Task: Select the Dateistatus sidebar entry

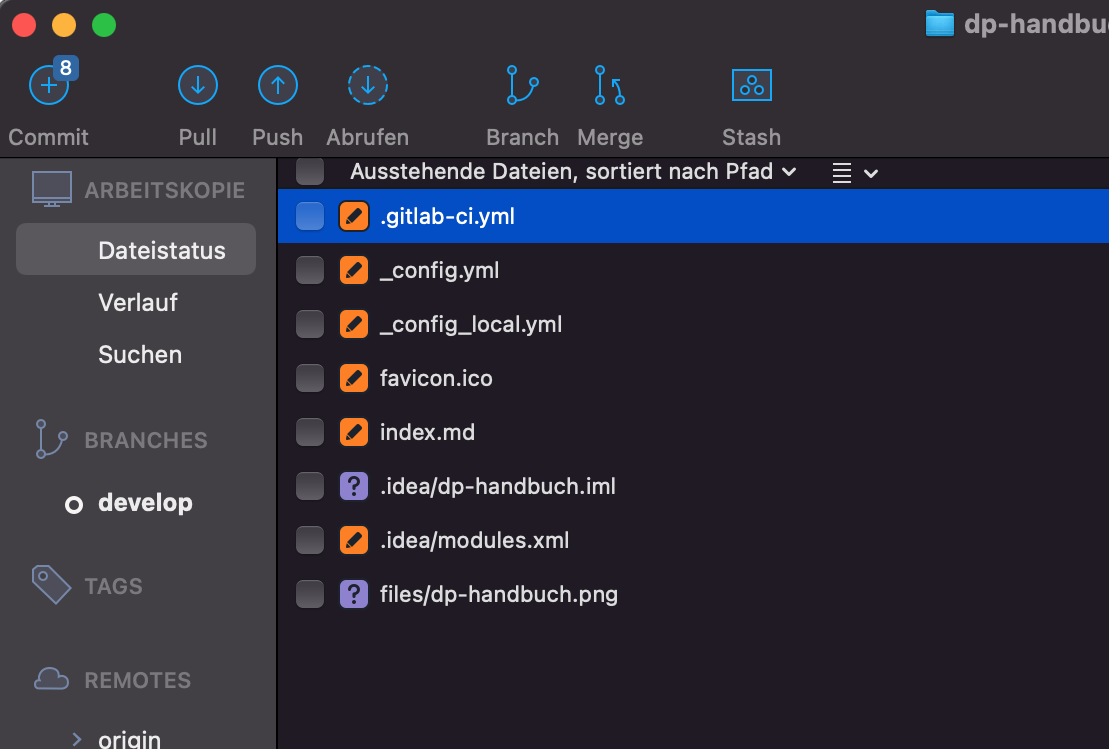Action: [161, 251]
